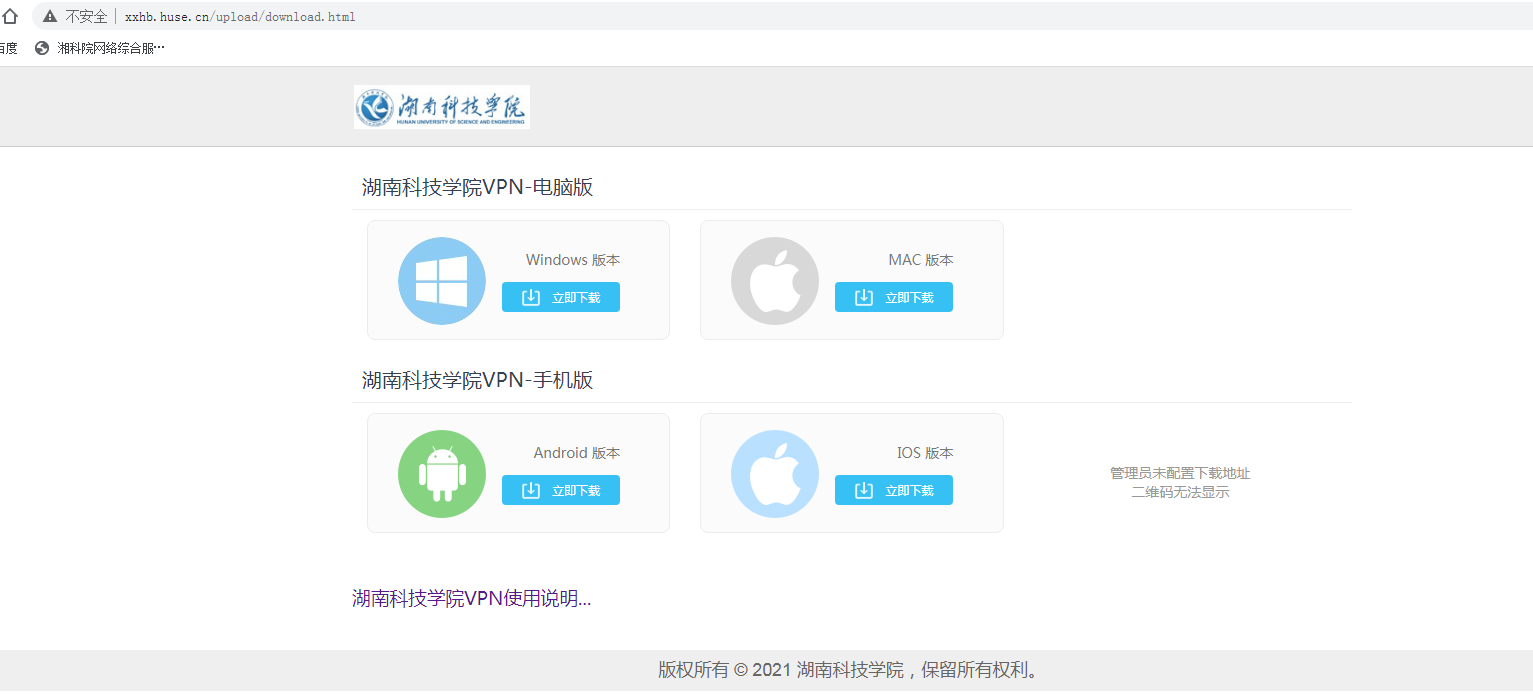Download the Android version with 立即下载

[561, 490]
